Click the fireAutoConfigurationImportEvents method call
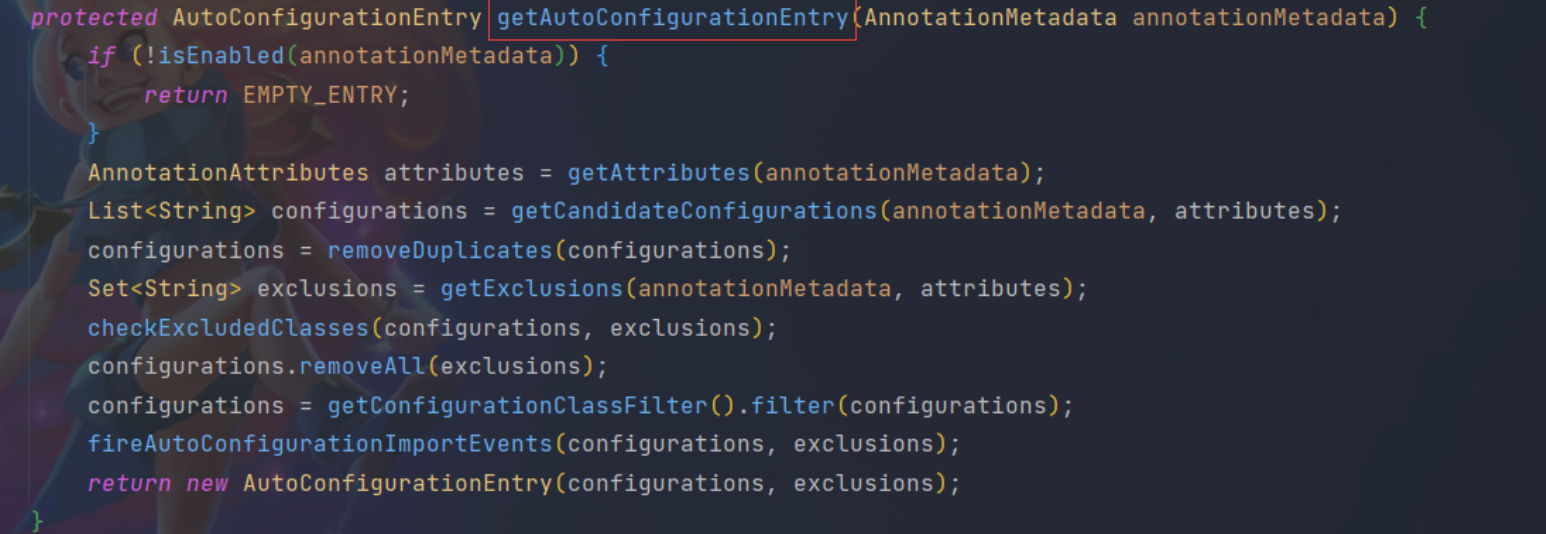The image size is (1546, 534). 320,444
